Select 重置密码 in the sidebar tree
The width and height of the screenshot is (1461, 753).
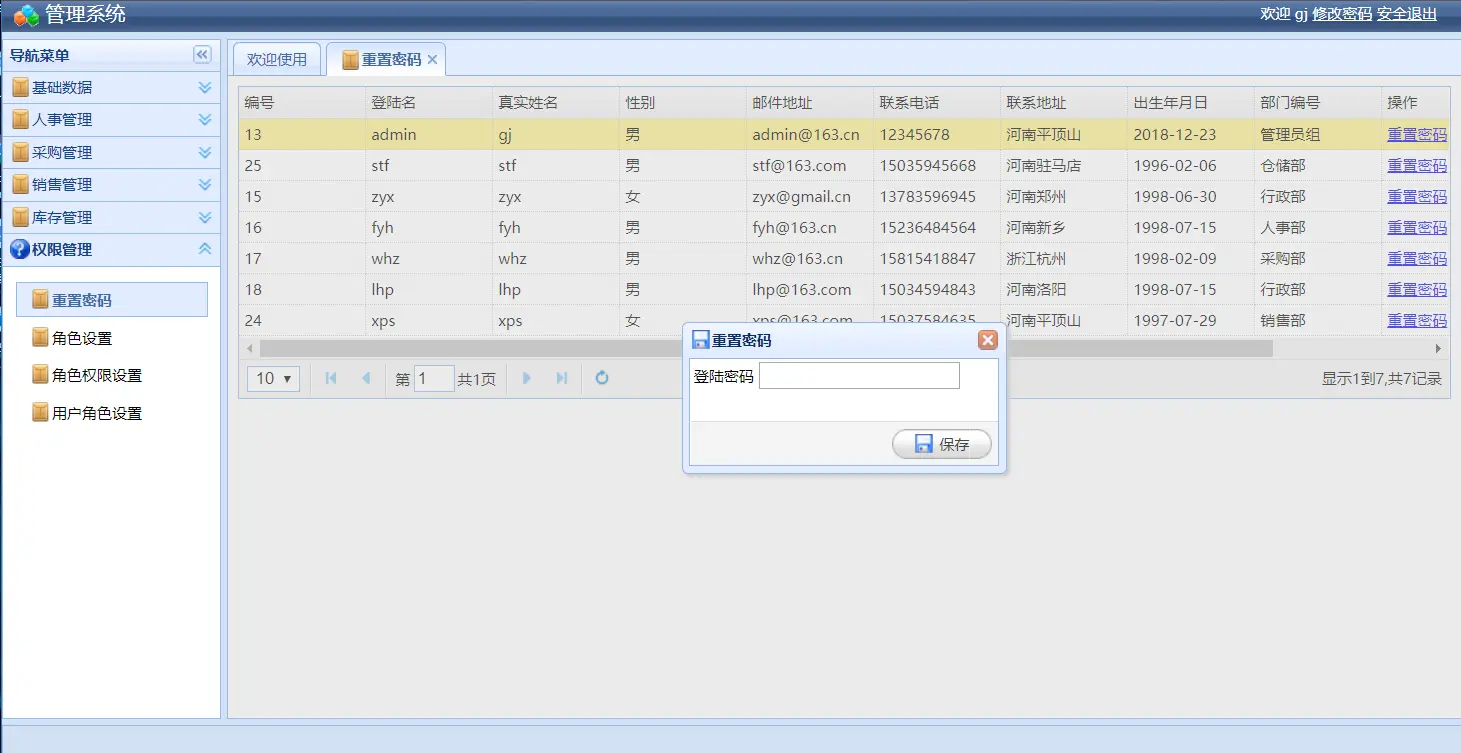[112, 300]
